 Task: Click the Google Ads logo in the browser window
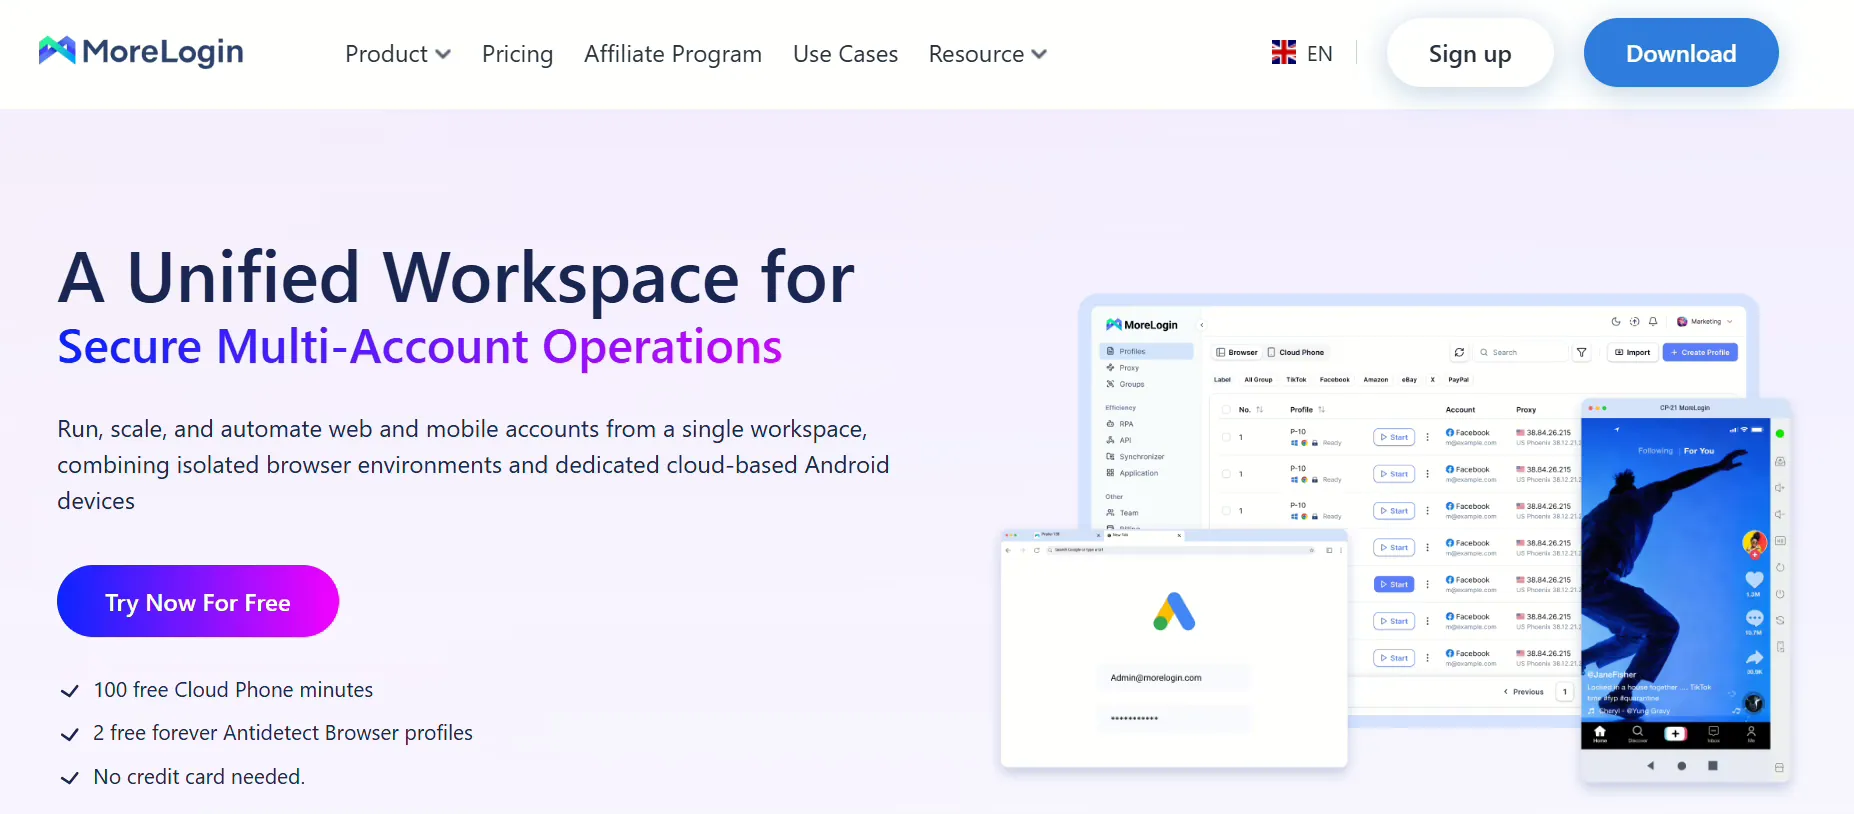click(1174, 611)
